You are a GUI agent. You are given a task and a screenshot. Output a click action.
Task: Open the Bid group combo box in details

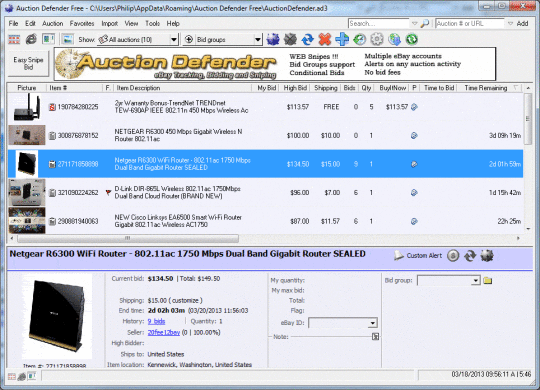pos(449,280)
